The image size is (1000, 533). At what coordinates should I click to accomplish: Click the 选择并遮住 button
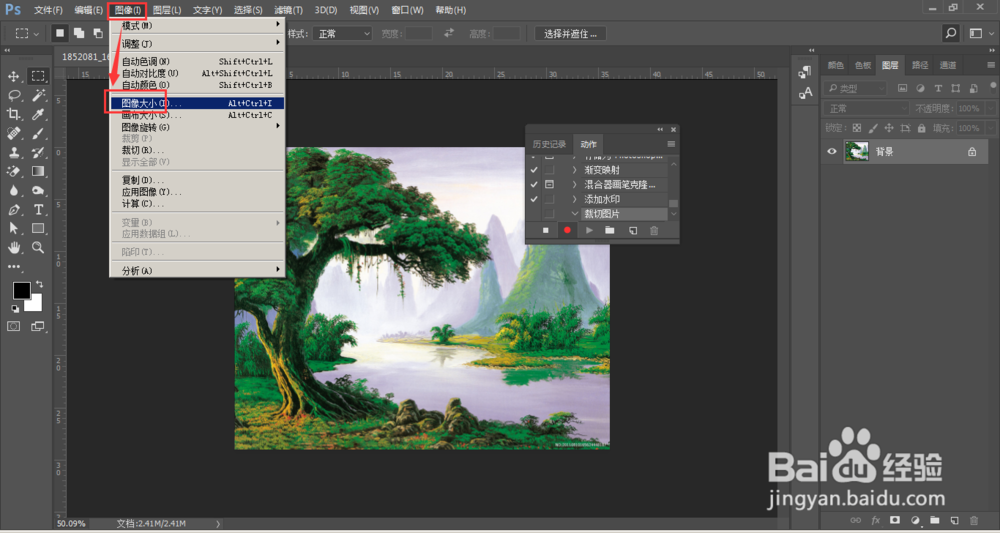click(570, 34)
